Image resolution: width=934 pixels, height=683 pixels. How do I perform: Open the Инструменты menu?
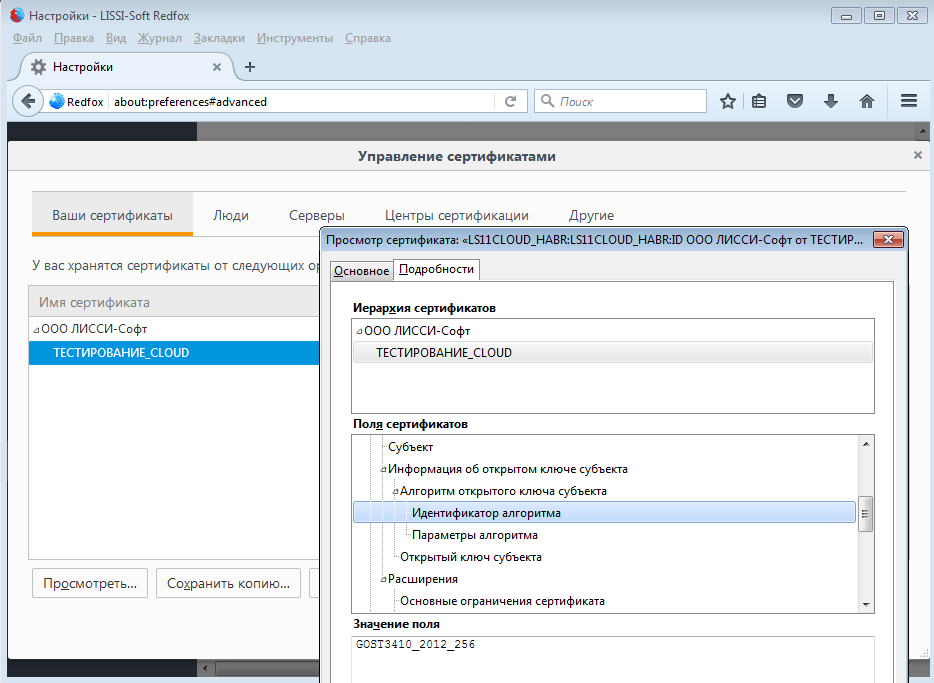click(295, 38)
